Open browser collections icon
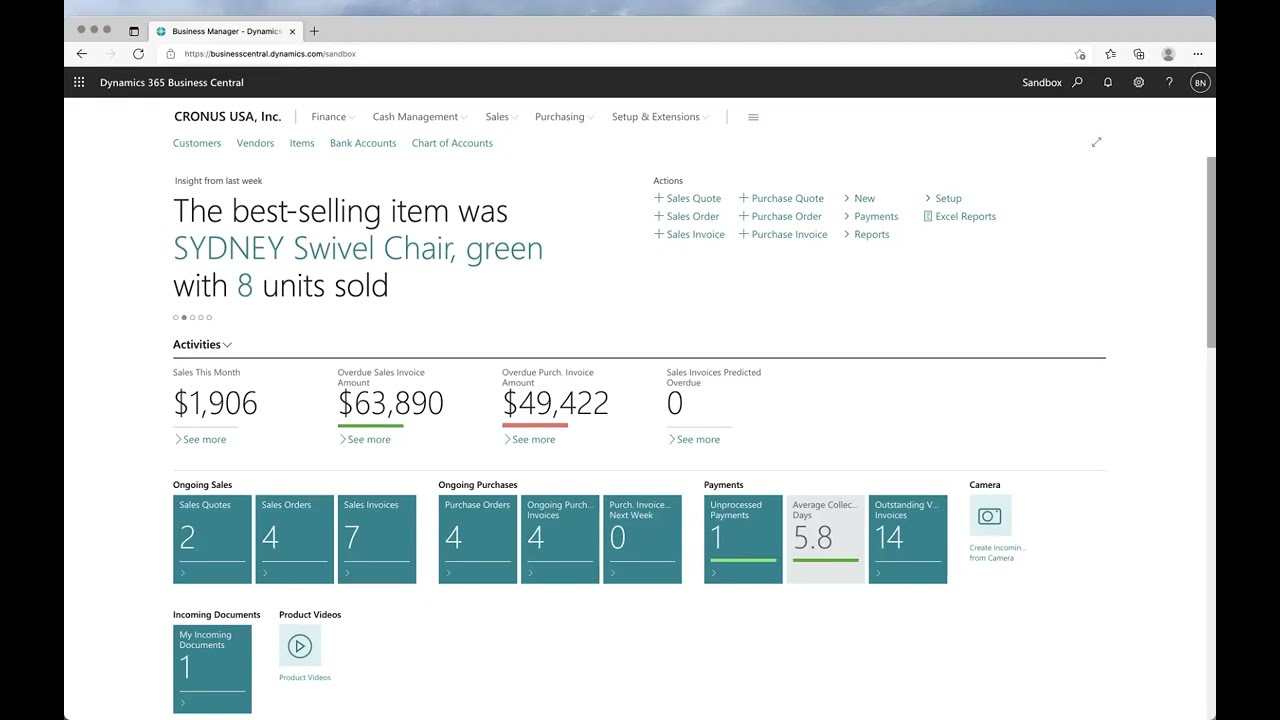This screenshot has height=720, width=1280. point(1139,54)
